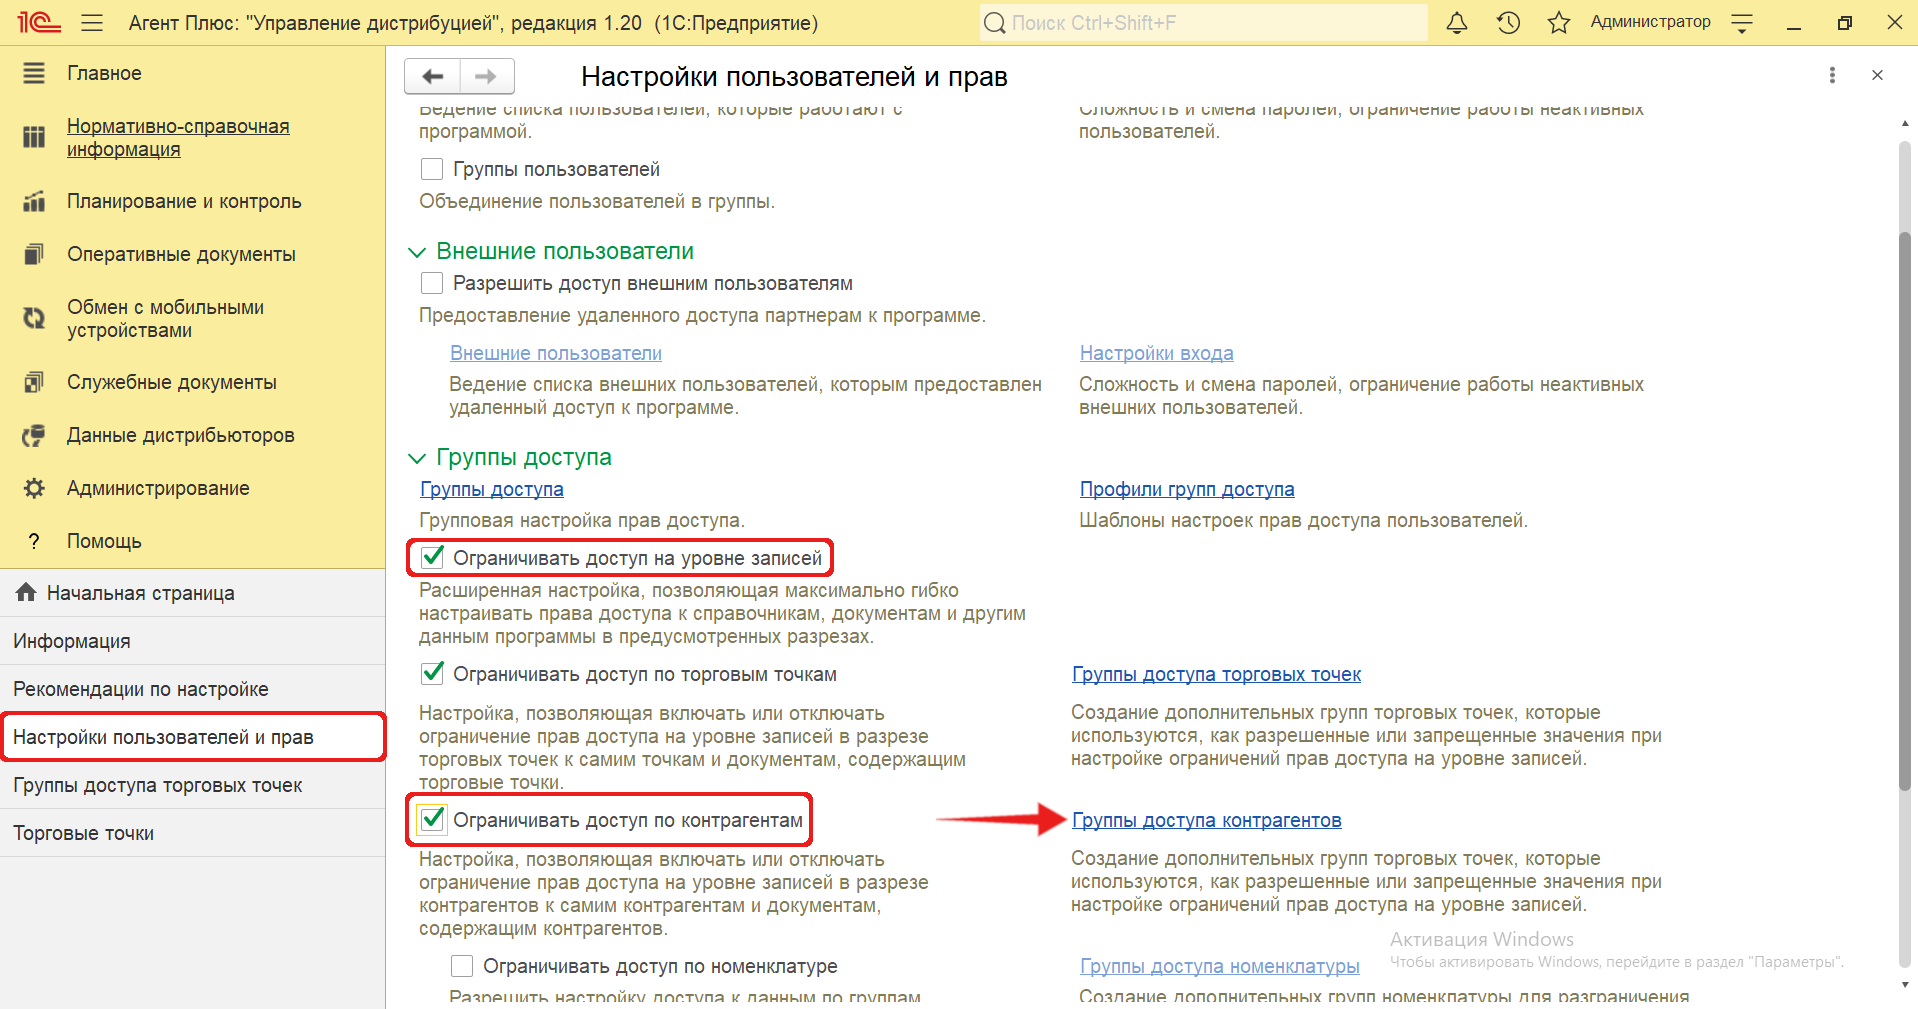The width and height of the screenshot is (1918, 1009).
Task: Toggle Разрешить доступ внешним пользователям checkbox
Action: pos(432,283)
